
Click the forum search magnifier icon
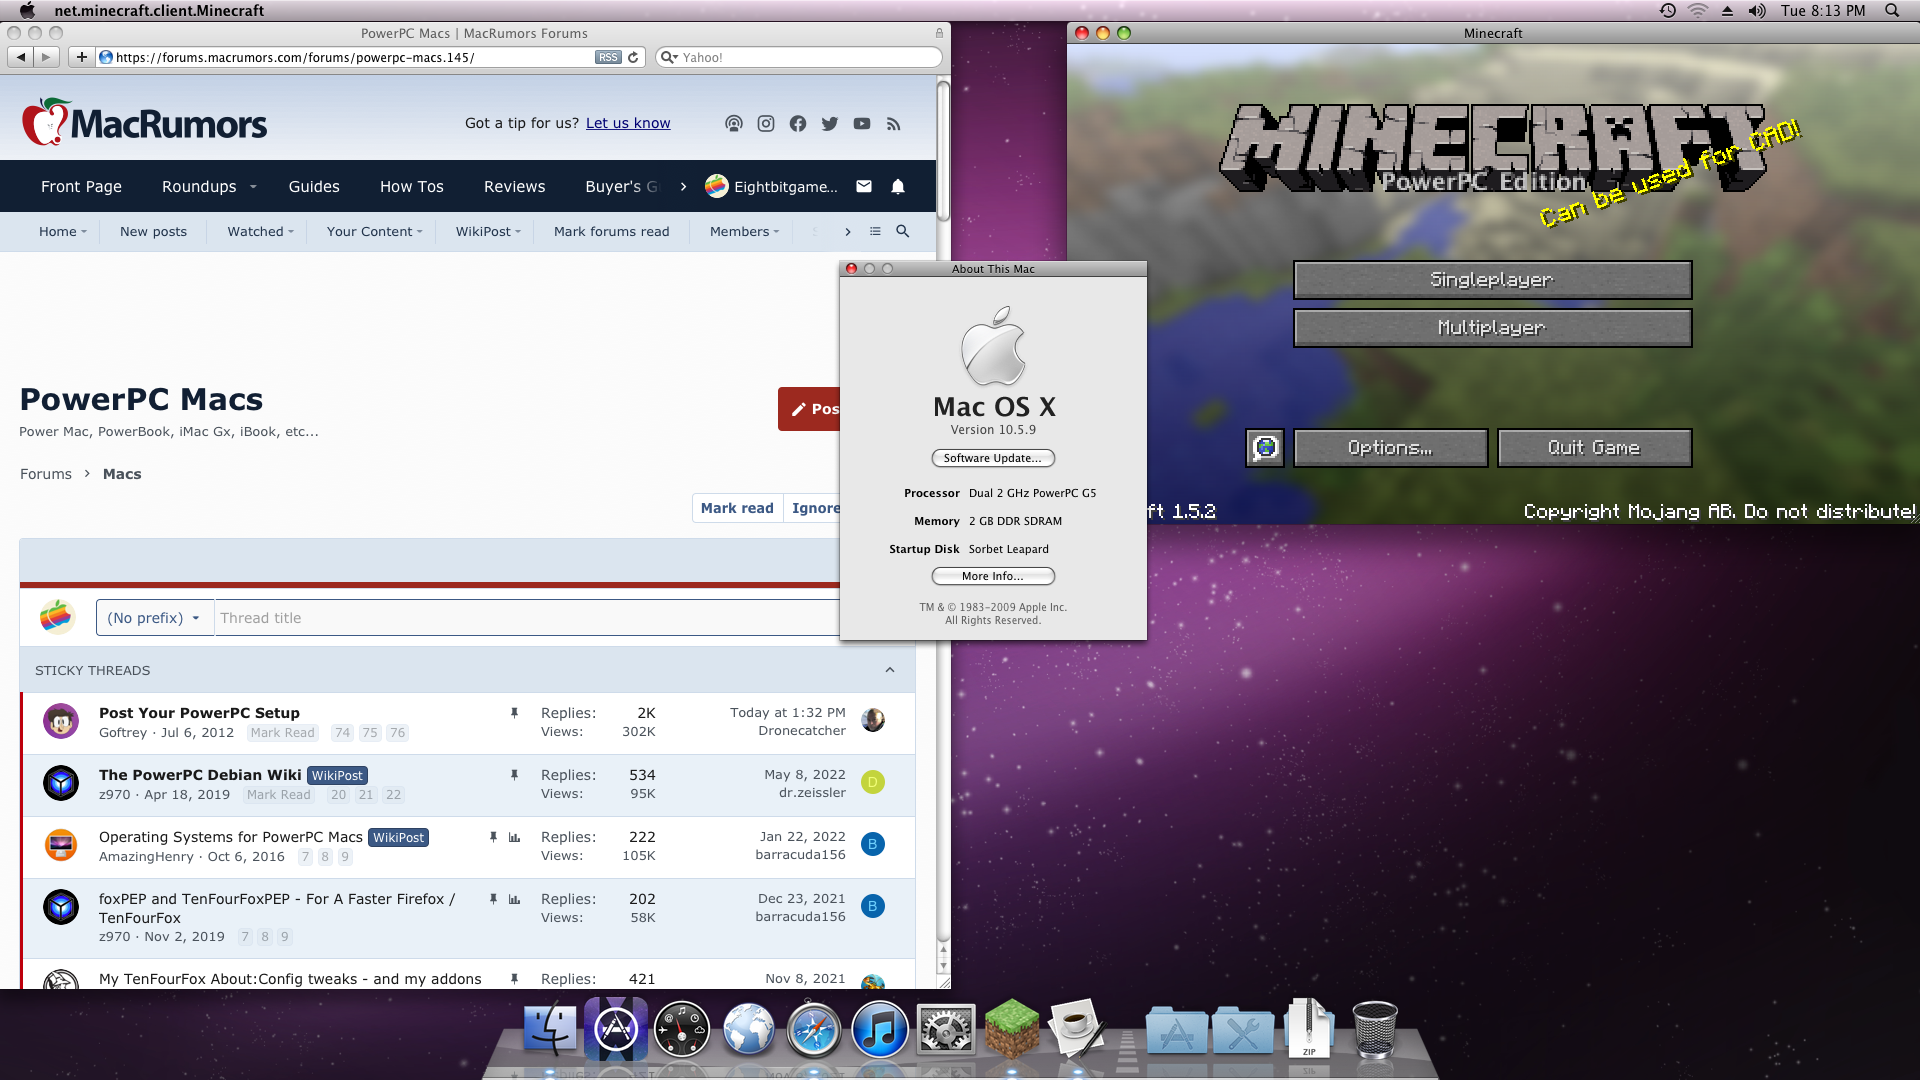(x=903, y=232)
